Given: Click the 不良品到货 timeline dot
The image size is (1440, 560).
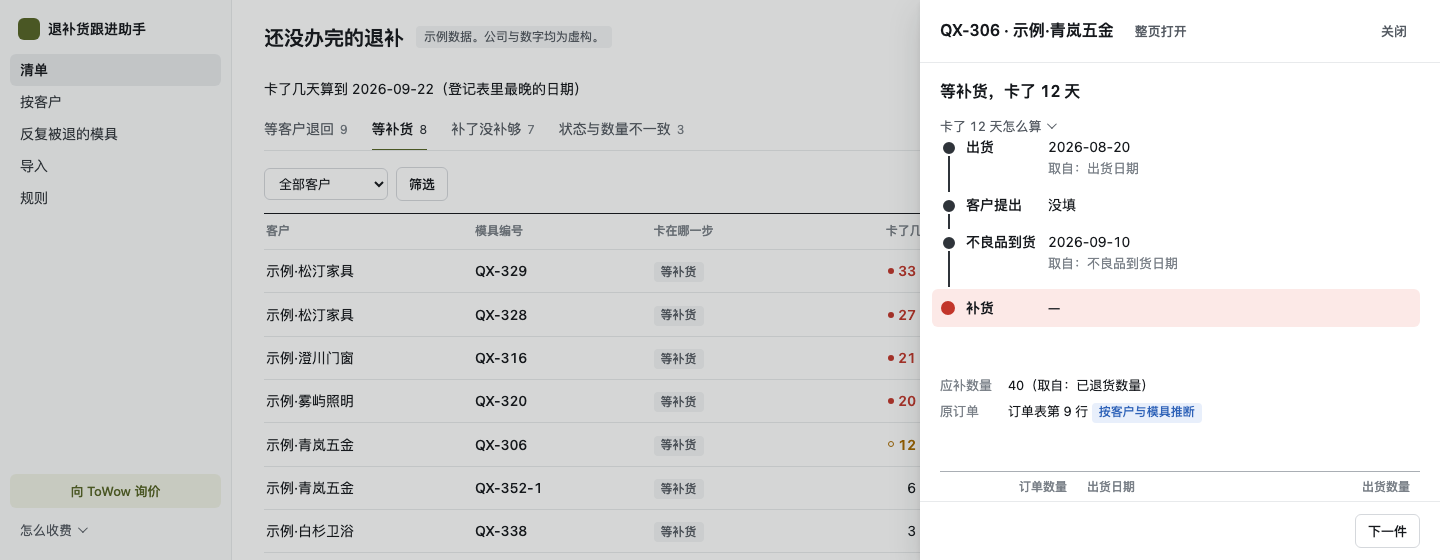Looking at the screenshot, I should 949,242.
